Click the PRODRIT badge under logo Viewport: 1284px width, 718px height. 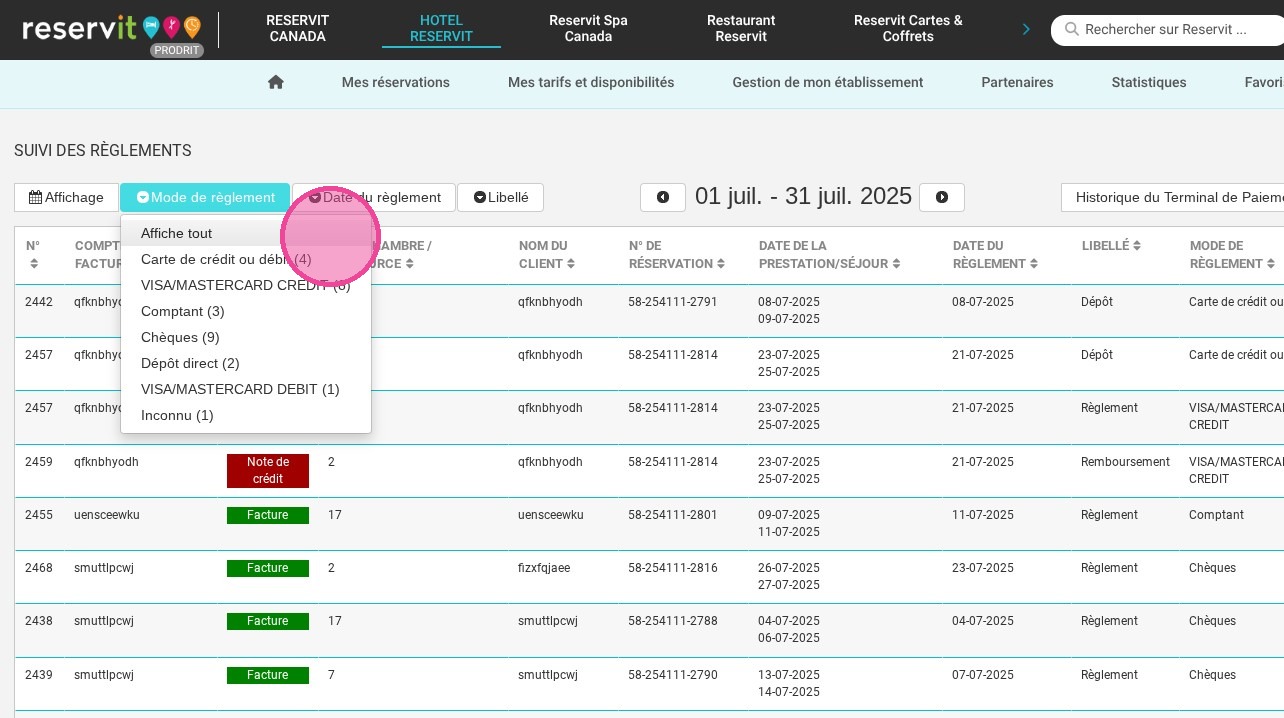coord(177,50)
